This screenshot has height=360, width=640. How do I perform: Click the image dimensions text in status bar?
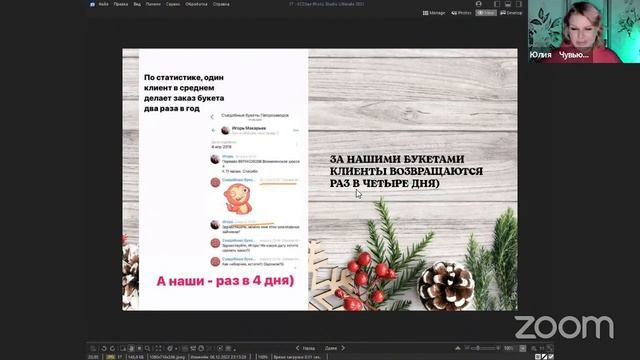167,357
